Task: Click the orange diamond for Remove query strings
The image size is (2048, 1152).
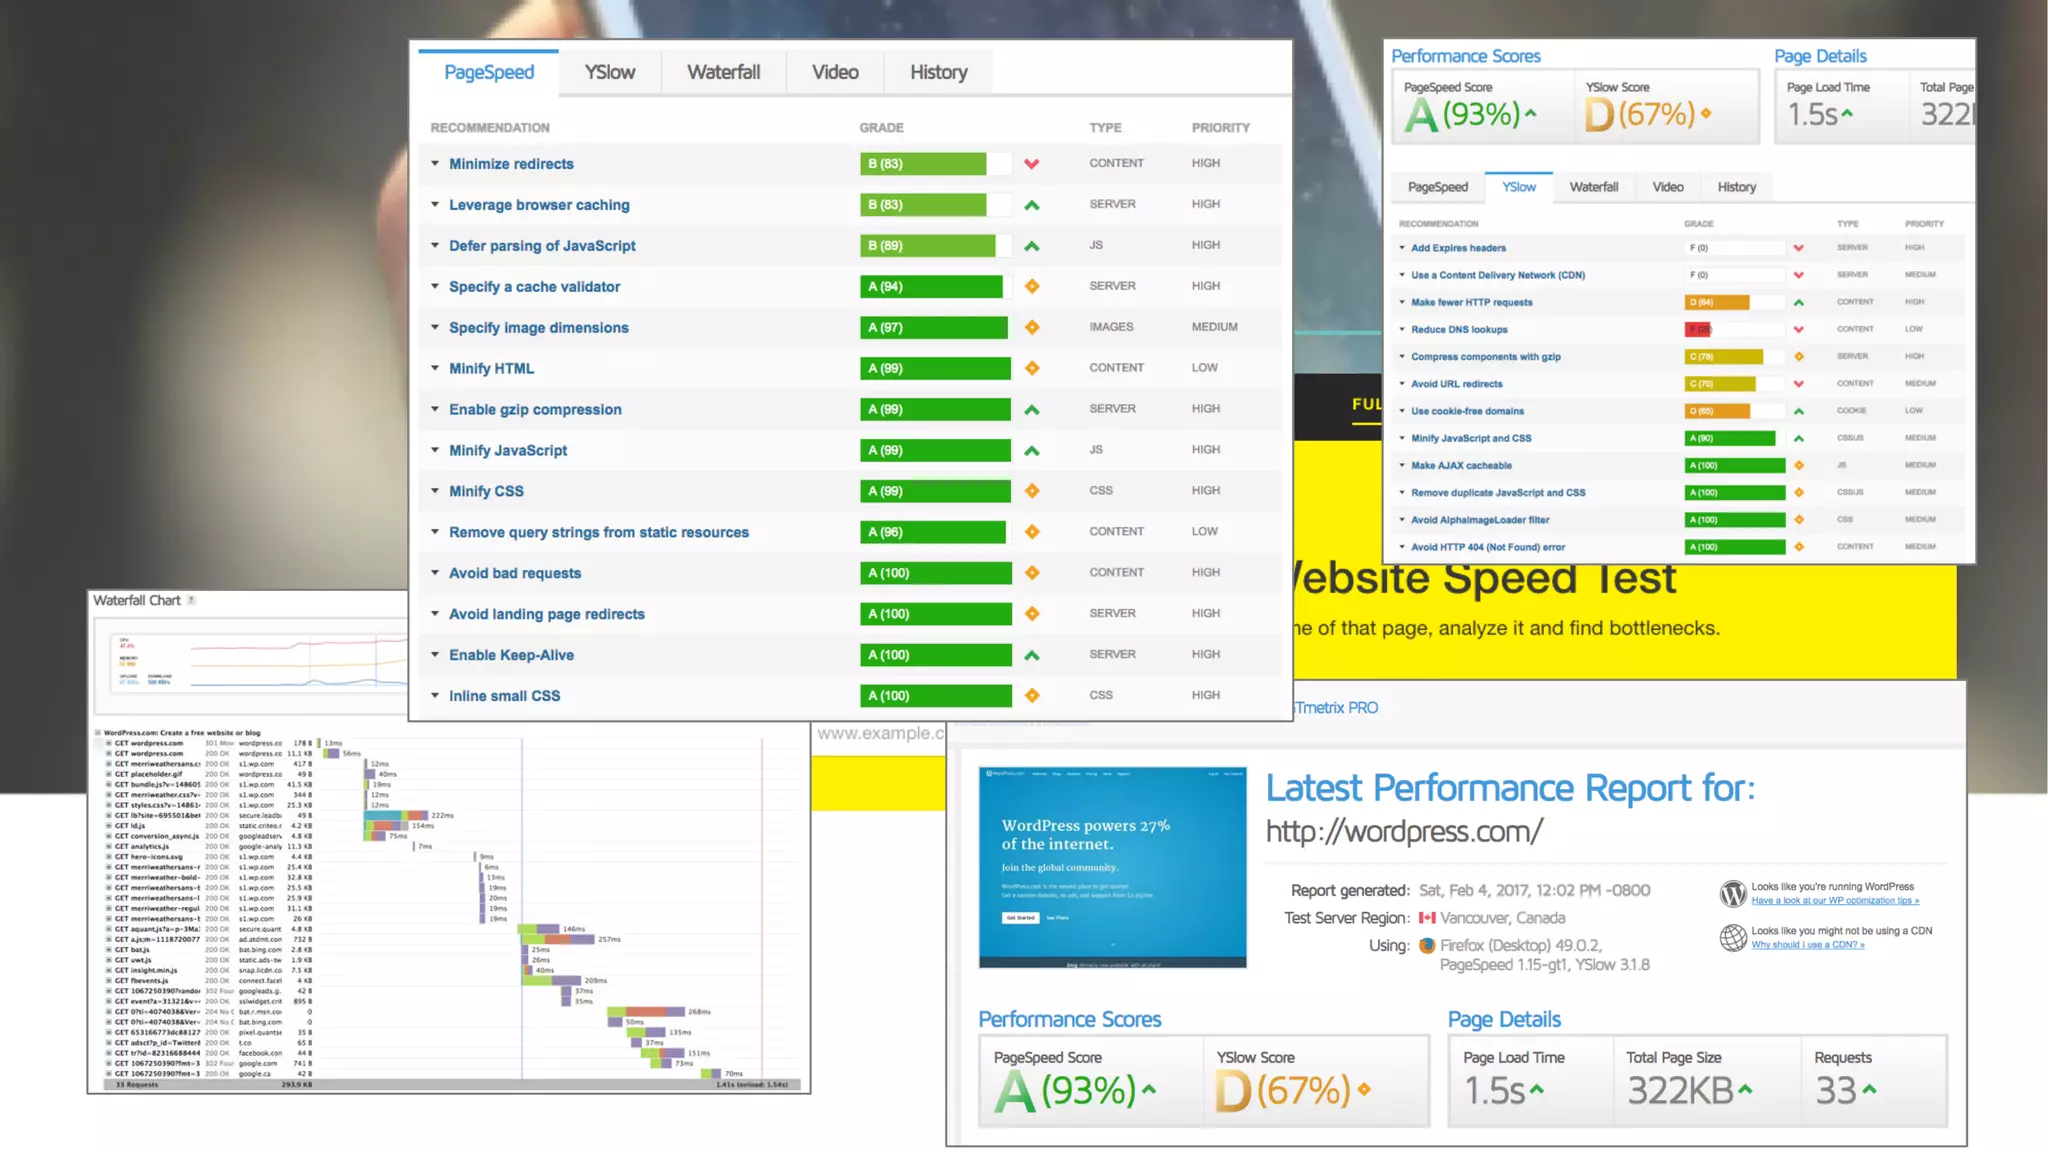Action: 1032,532
